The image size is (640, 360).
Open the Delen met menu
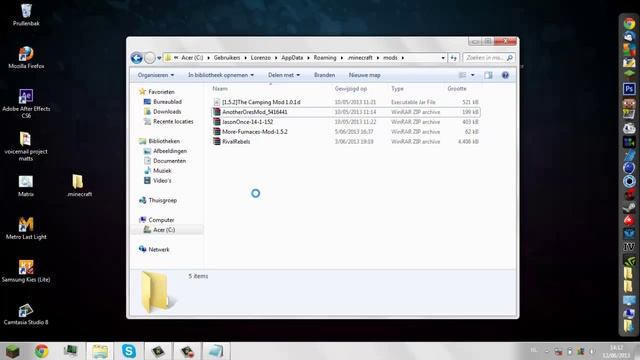pyautogui.click(x=284, y=75)
